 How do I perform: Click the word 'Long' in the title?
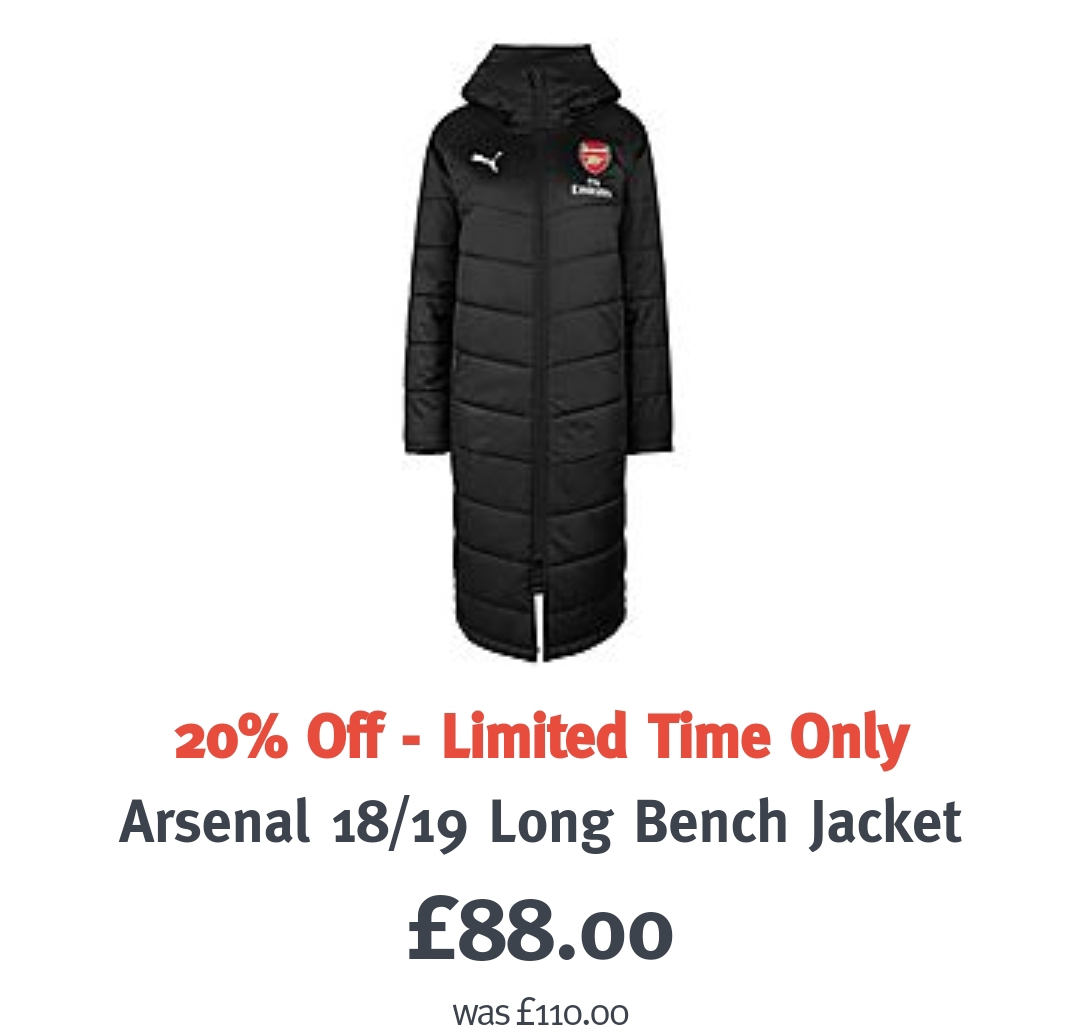550,825
